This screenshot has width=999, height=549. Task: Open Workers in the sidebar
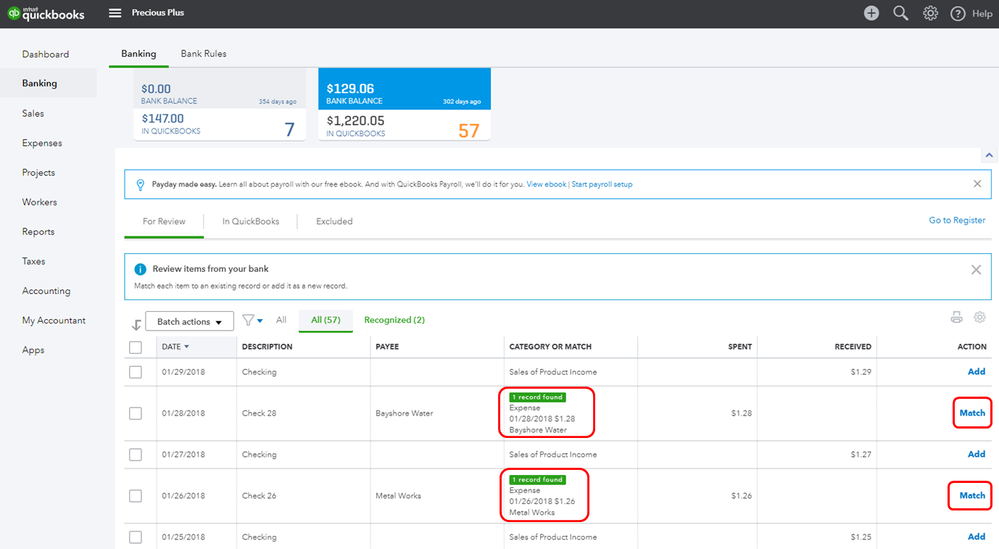pyautogui.click(x=40, y=202)
